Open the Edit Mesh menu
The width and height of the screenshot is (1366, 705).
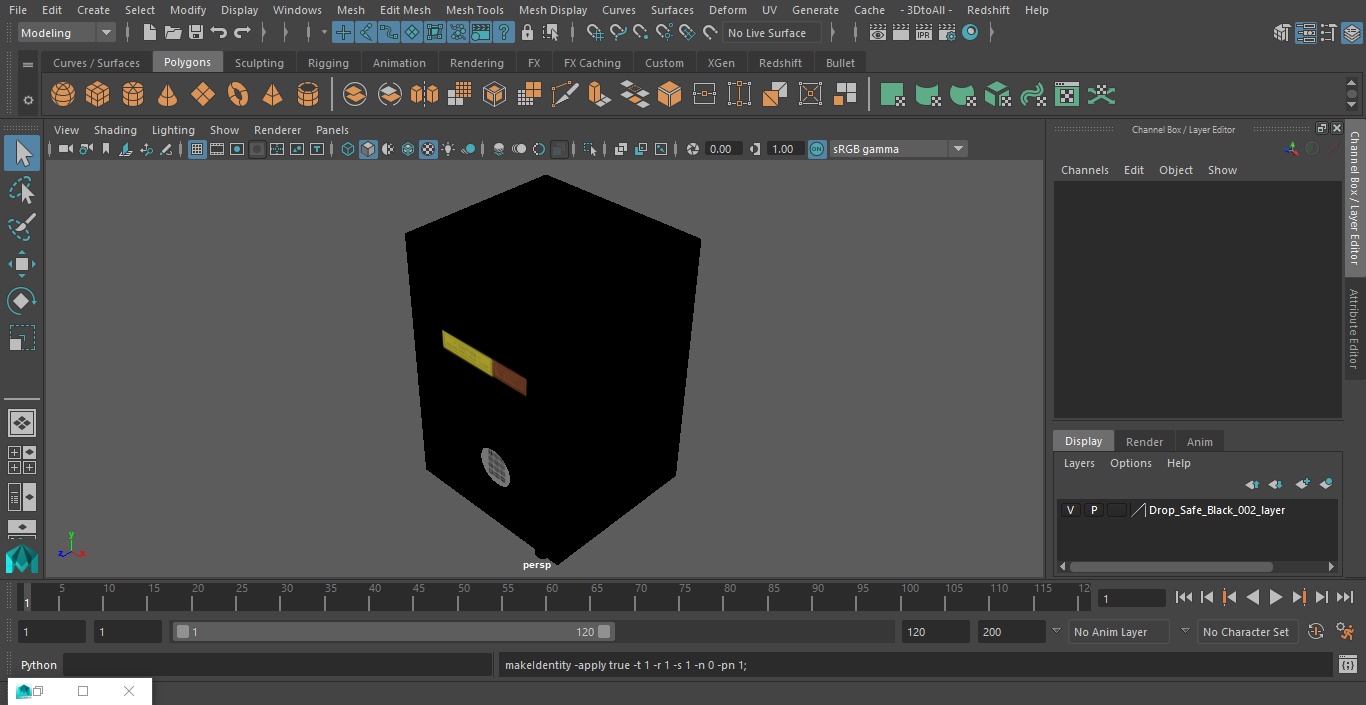[405, 10]
